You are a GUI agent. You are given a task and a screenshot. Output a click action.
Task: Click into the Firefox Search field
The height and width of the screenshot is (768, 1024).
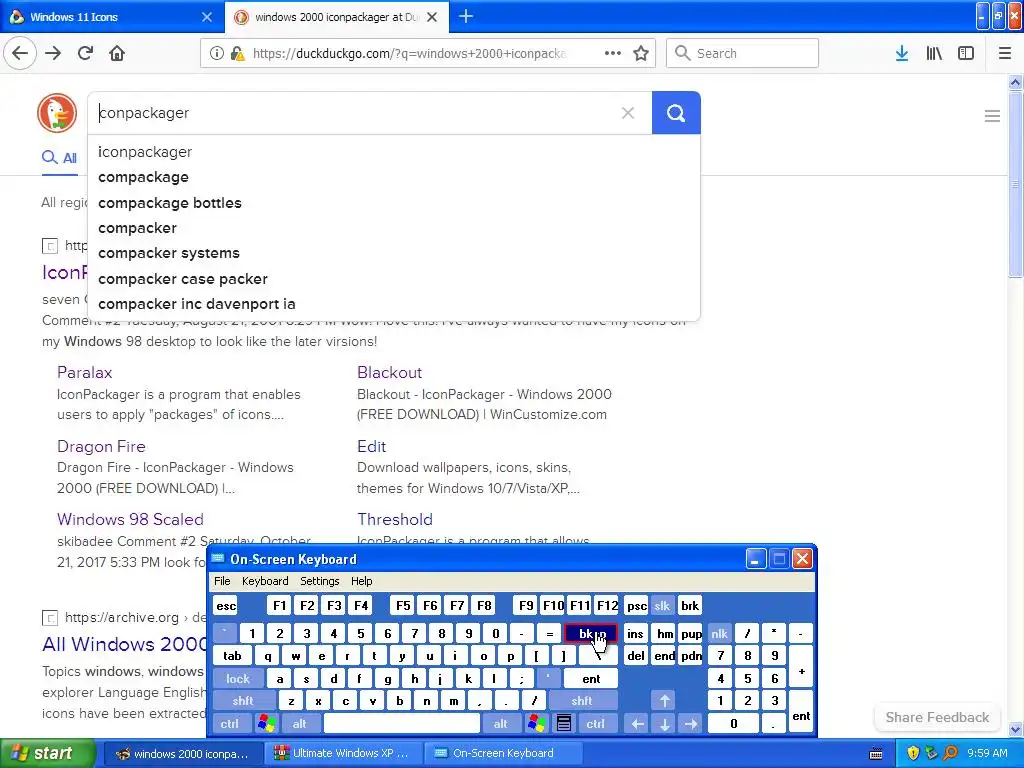coord(742,53)
